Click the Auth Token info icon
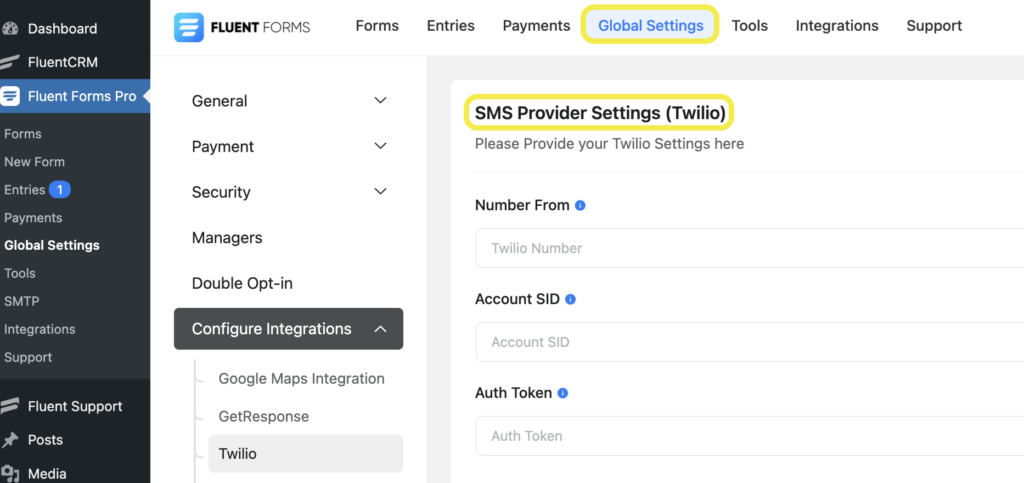 pos(563,394)
